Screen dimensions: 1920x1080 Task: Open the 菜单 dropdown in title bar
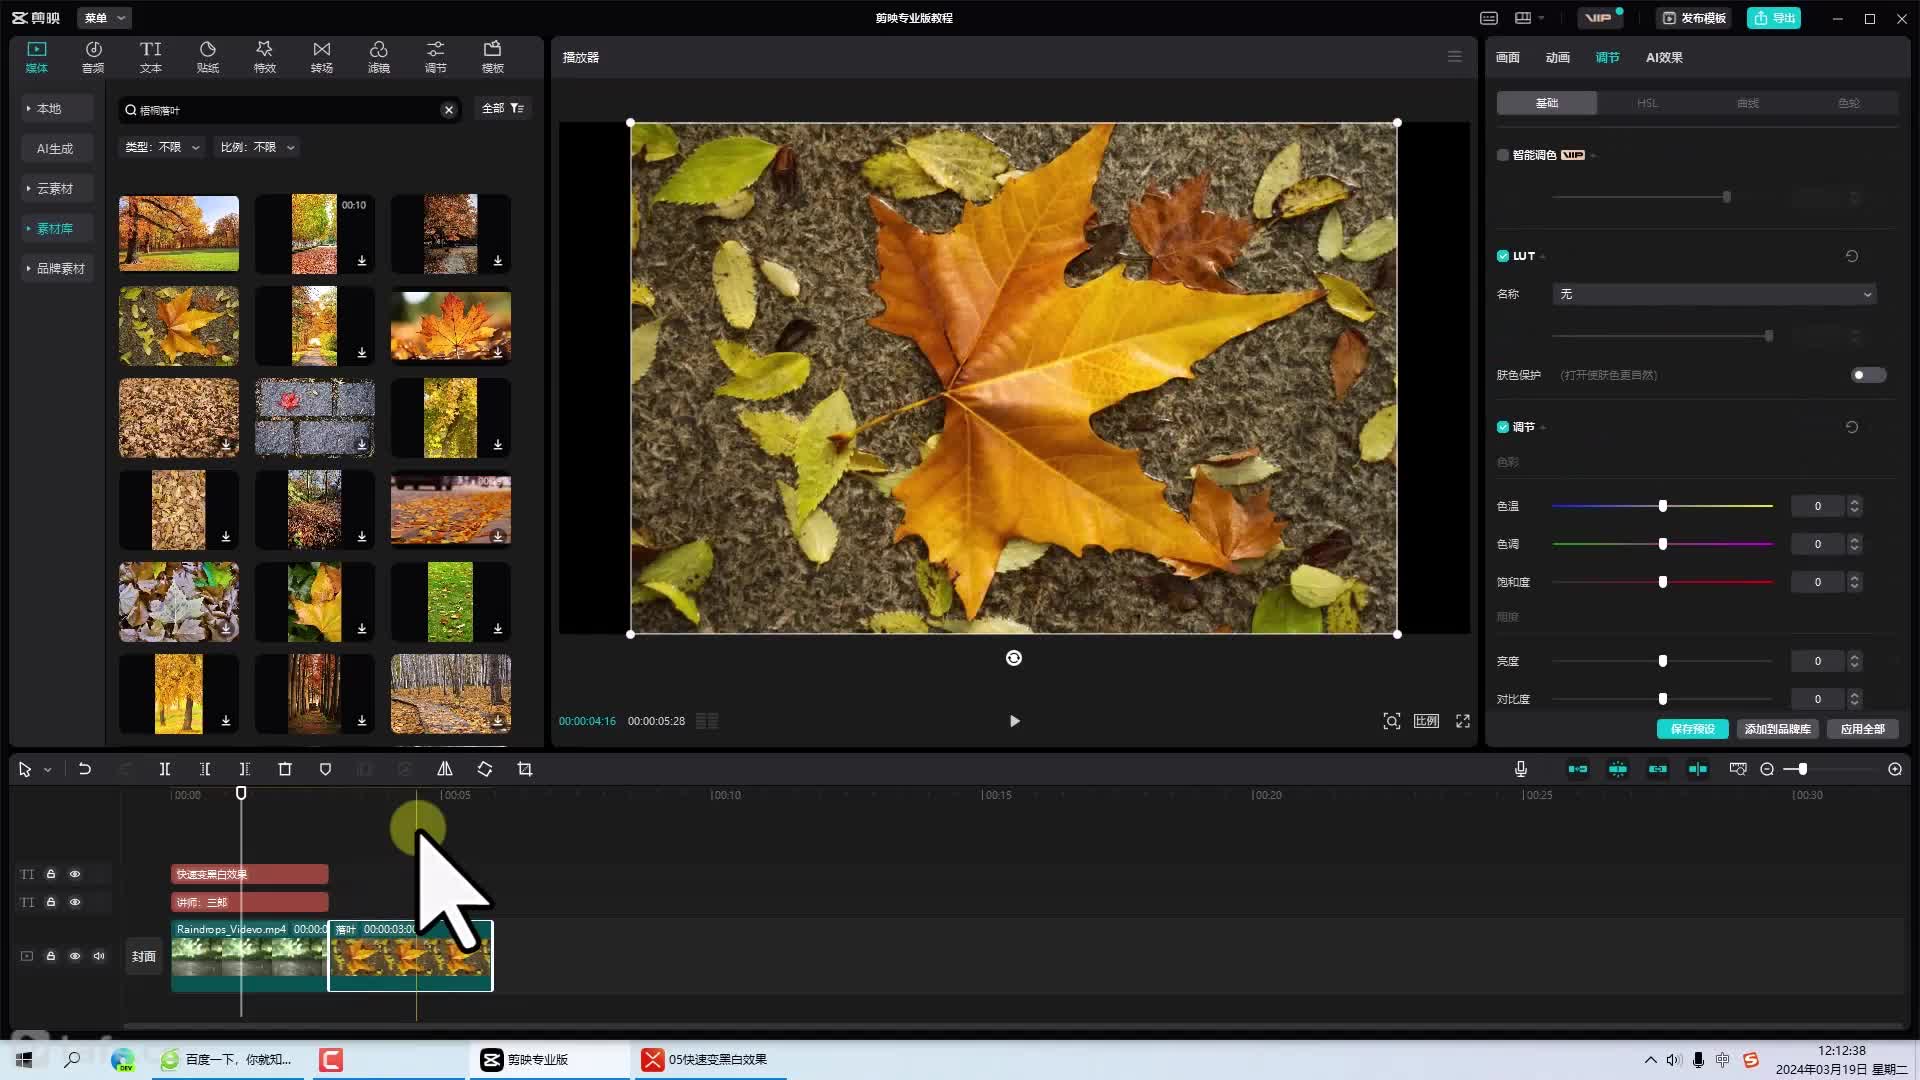click(104, 18)
